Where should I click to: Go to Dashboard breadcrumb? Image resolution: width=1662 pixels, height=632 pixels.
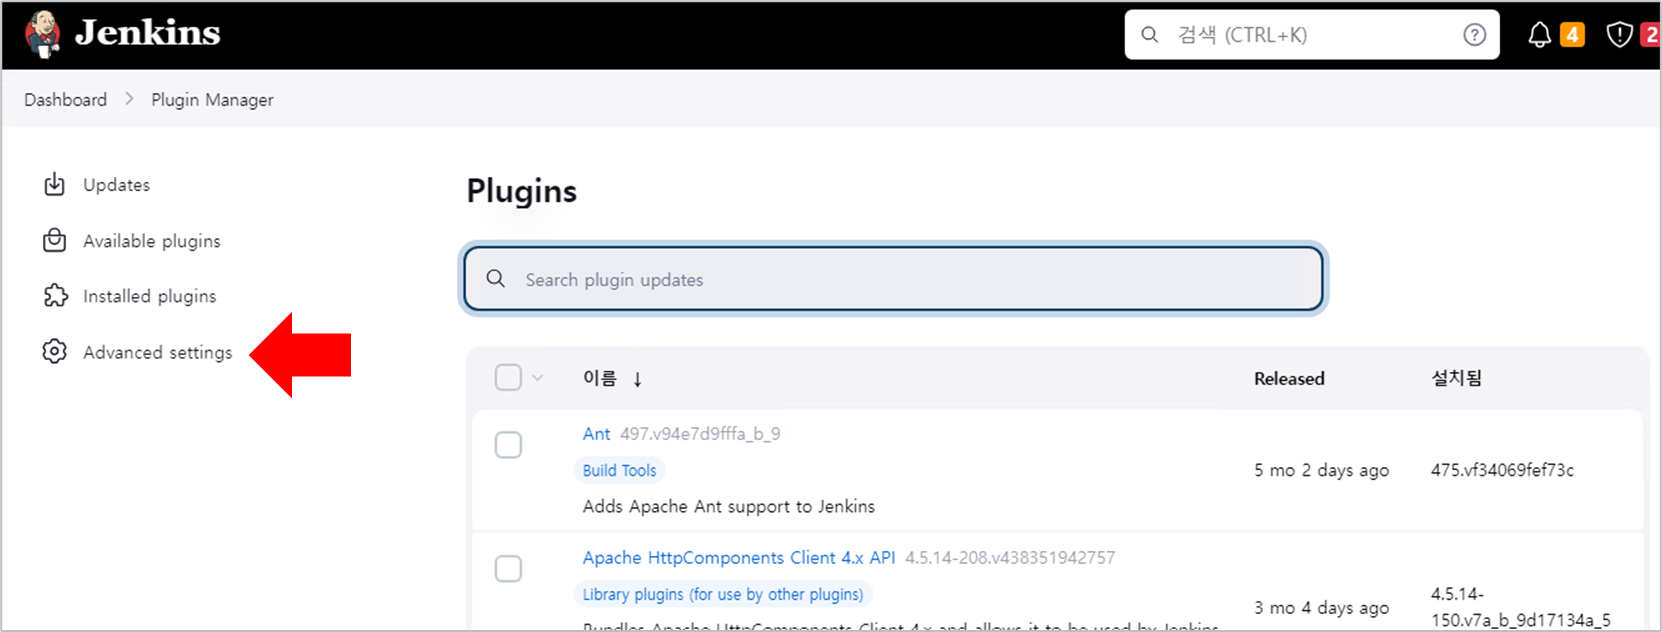pos(65,100)
